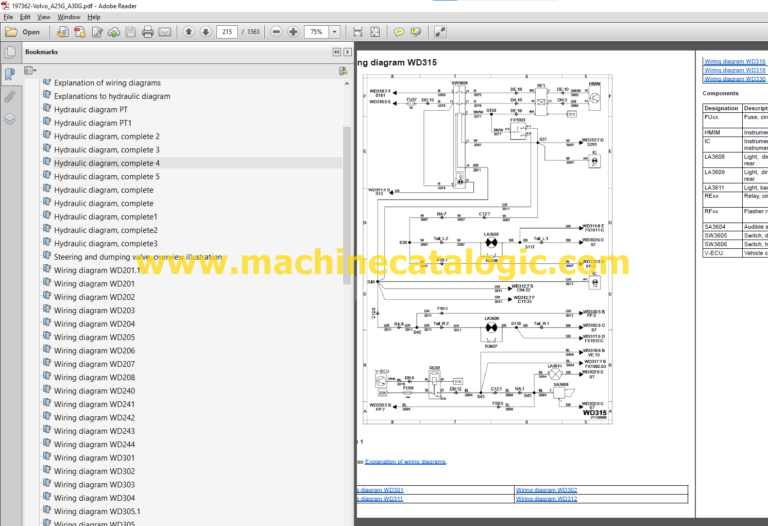Image resolution: width=768 pixels, height=526 pixels.
Task: Click bookmark icon beside Wiring diagram WD301
Action: click(x=47, y=457)
